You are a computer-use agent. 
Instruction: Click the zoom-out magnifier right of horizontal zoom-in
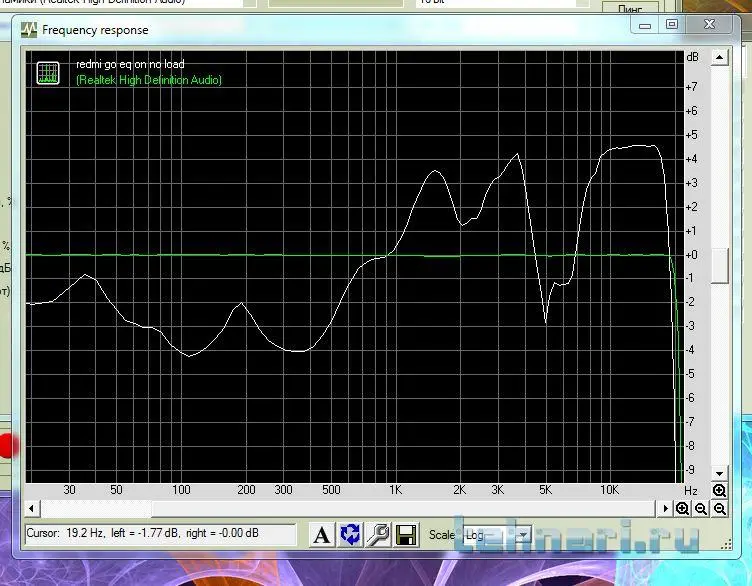[x=701, y=509]
